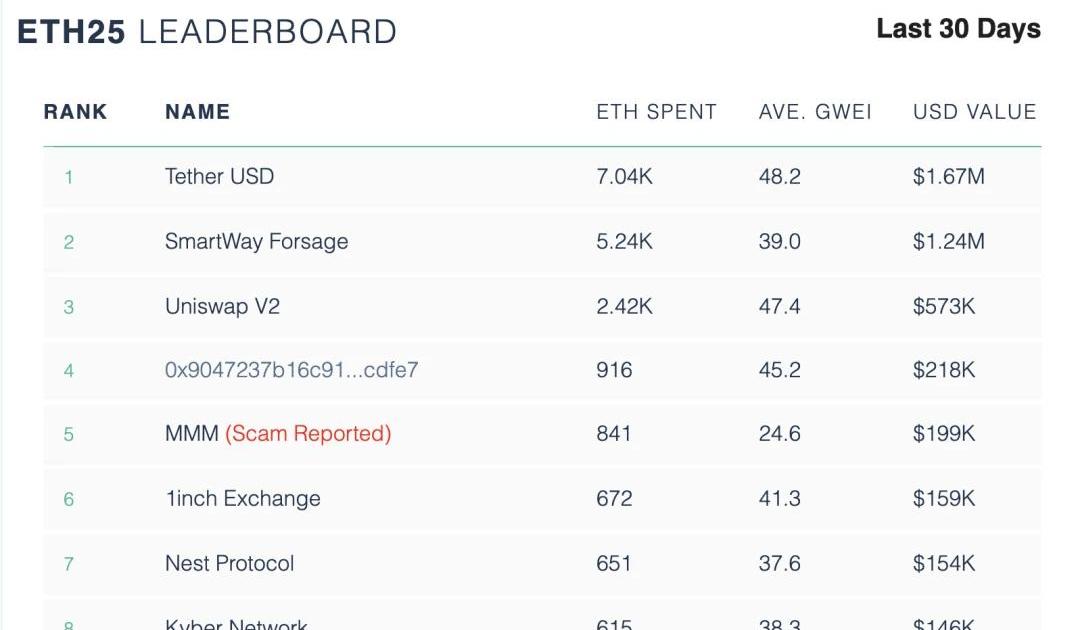Sort by ETH SPENT column header

coord(656,112)
